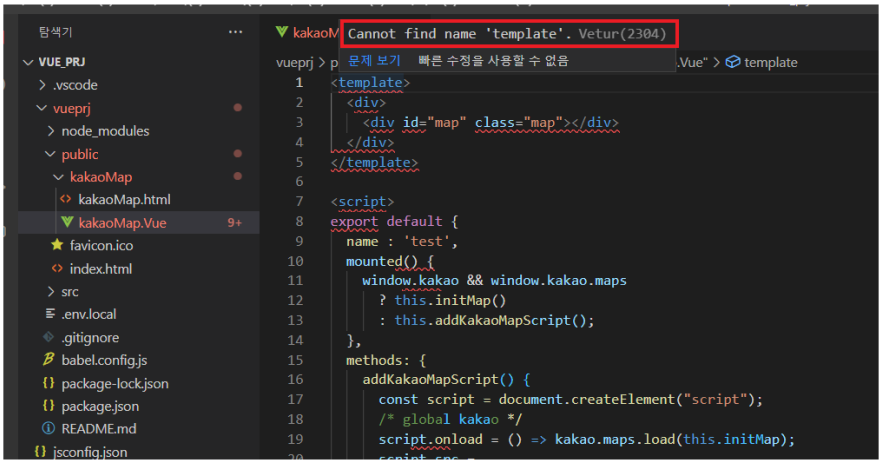This screenshot has width=884, height=465.
Task: Click 'export default' on line 8
Action: [x=386, y=222]
